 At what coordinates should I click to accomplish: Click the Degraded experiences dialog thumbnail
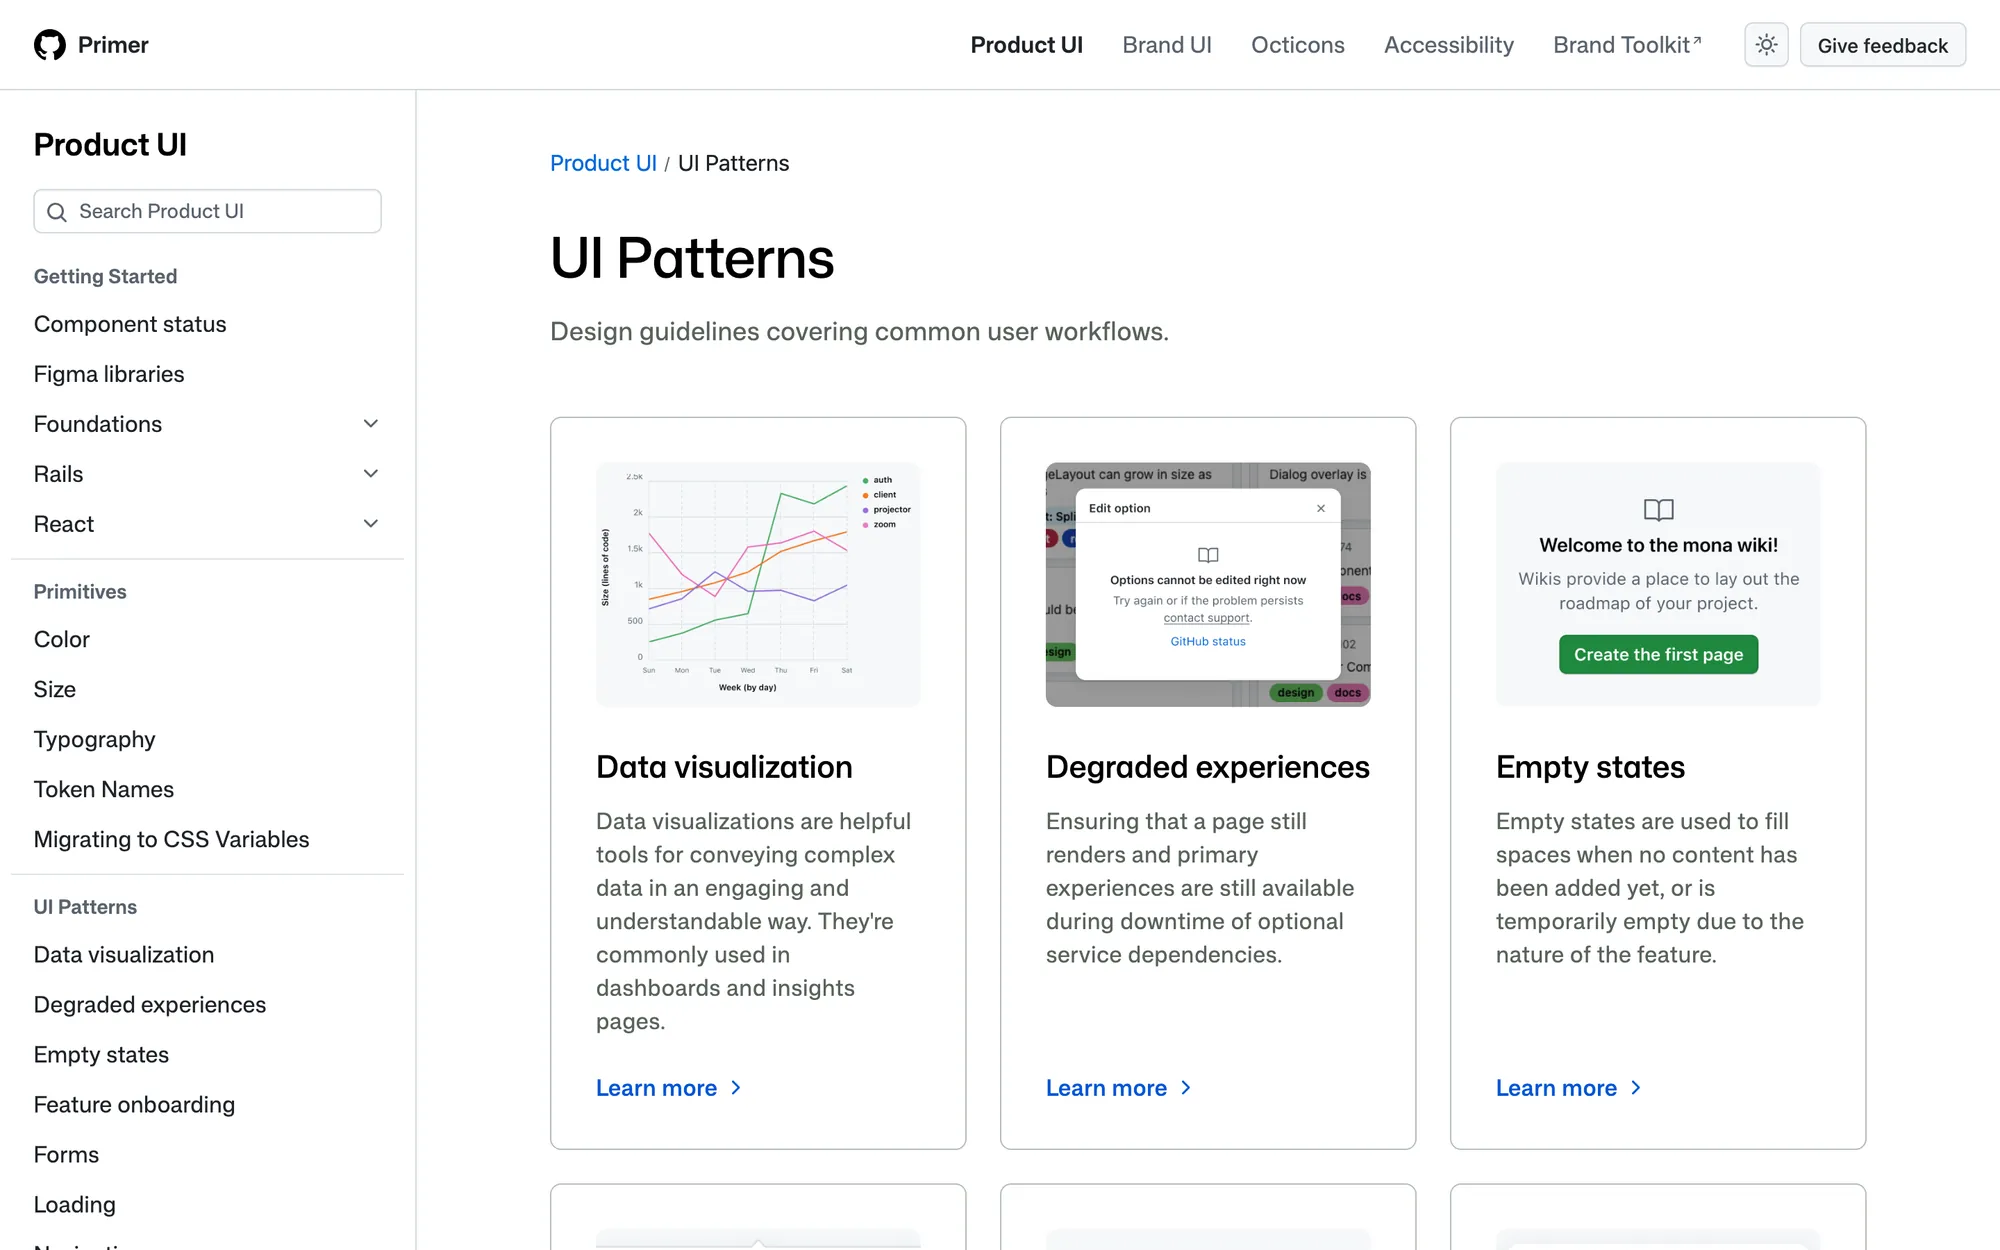click(x=1208, y=585)
